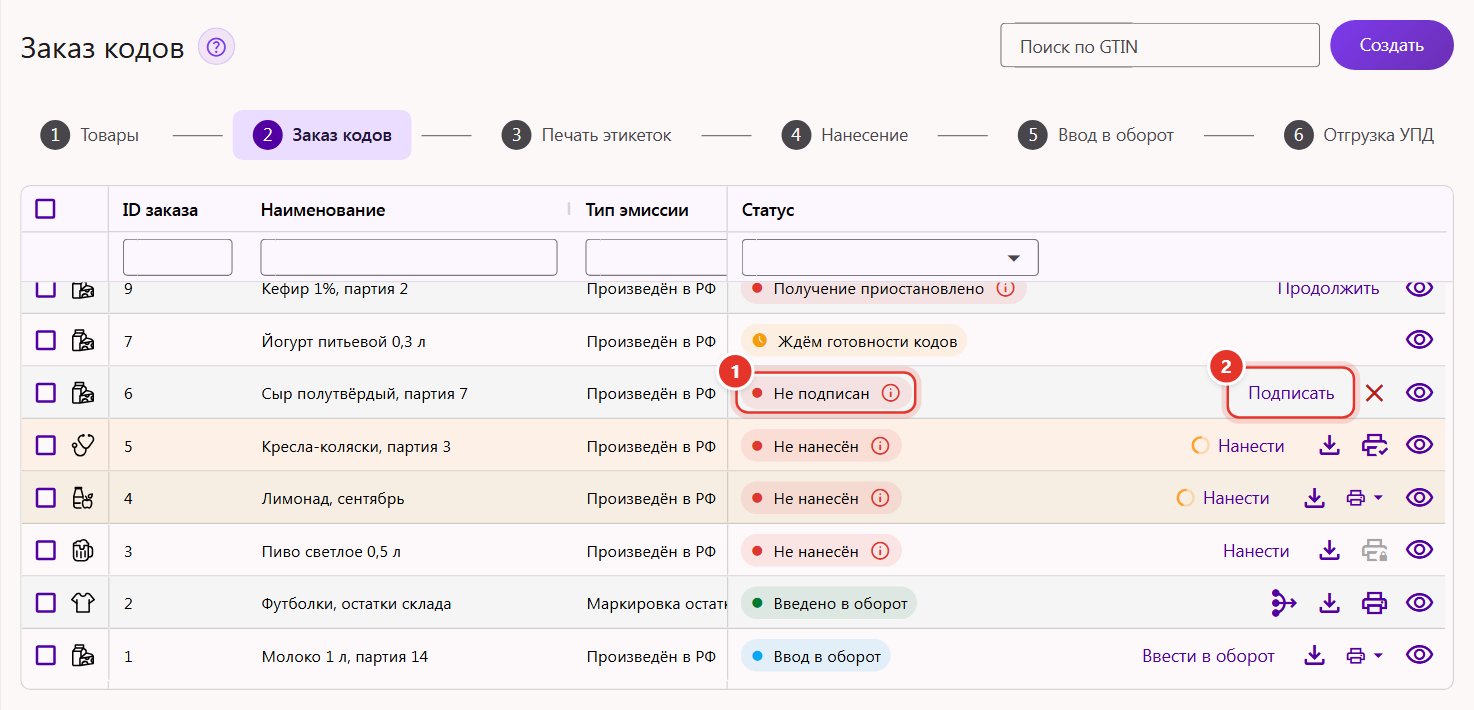Select the checkbox for order 7
The image size is (1474, 710).
[45, 341]
